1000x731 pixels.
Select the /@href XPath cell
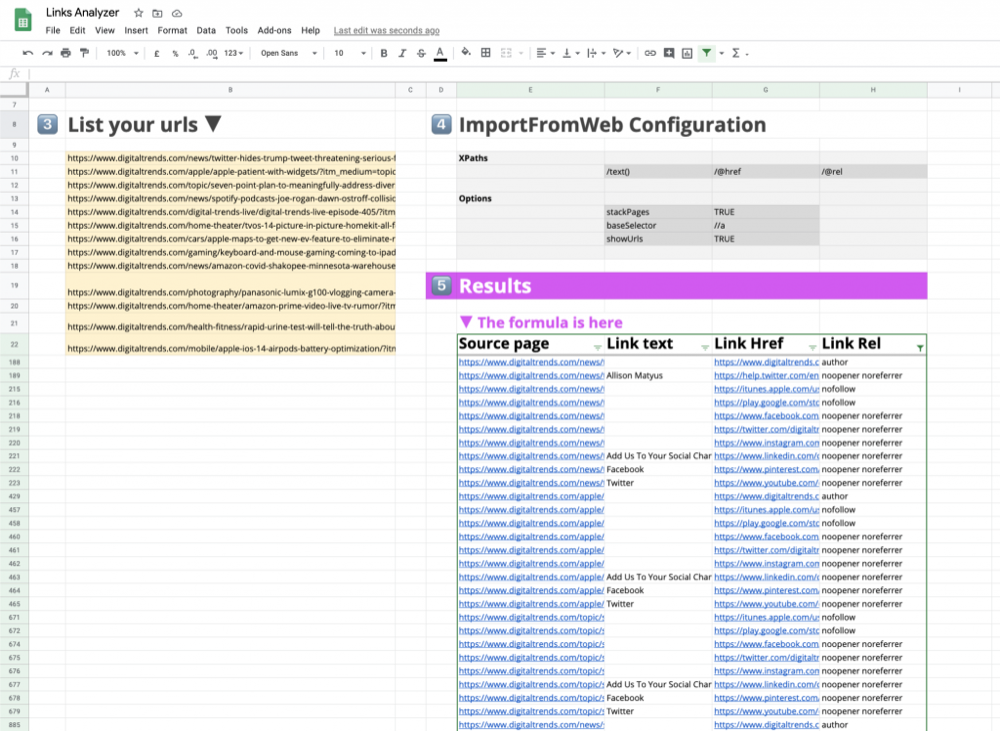pyautogui.click(x=766, y=172)
